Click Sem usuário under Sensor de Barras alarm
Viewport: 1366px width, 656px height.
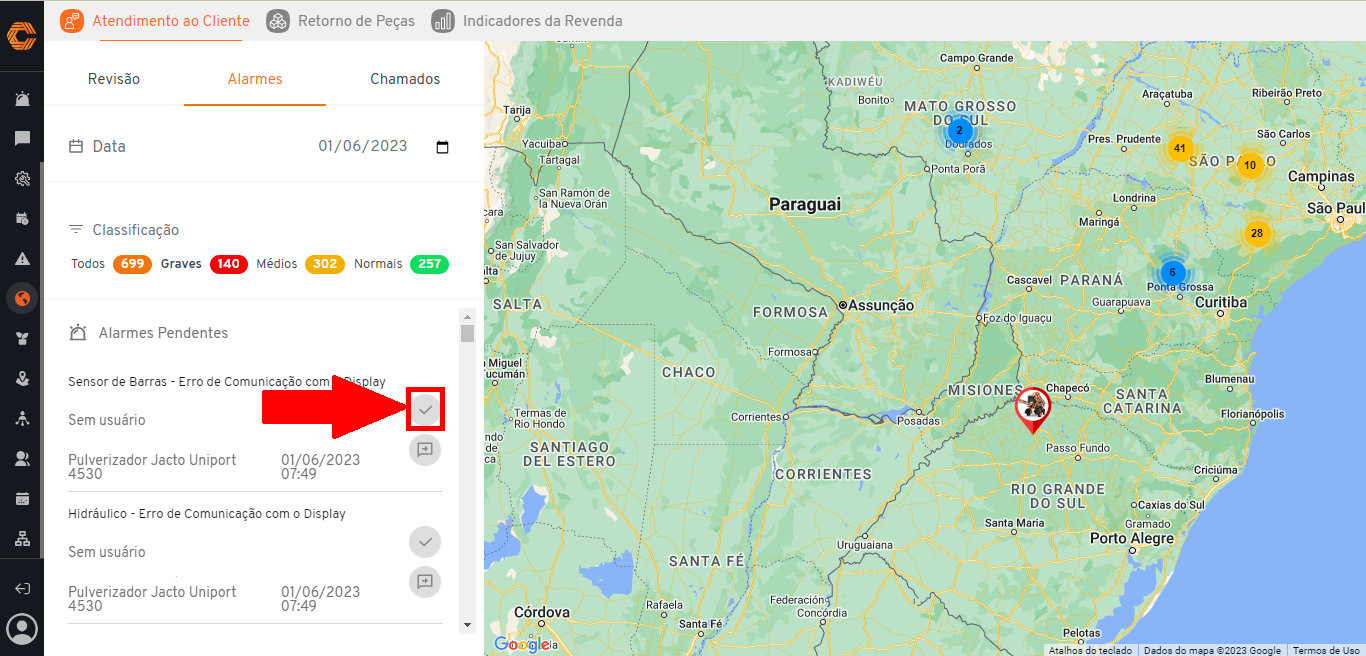click(x=107, y=420)
